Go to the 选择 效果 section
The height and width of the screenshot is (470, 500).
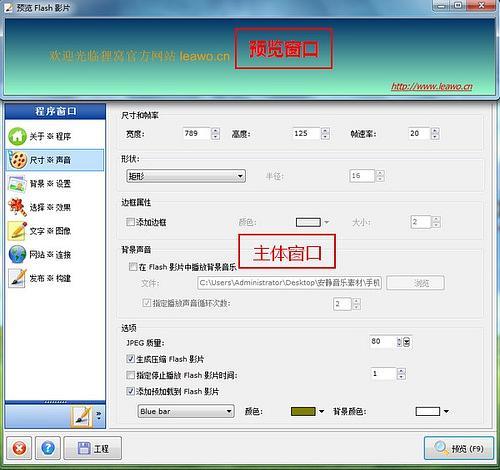click(x=55, y=207)
